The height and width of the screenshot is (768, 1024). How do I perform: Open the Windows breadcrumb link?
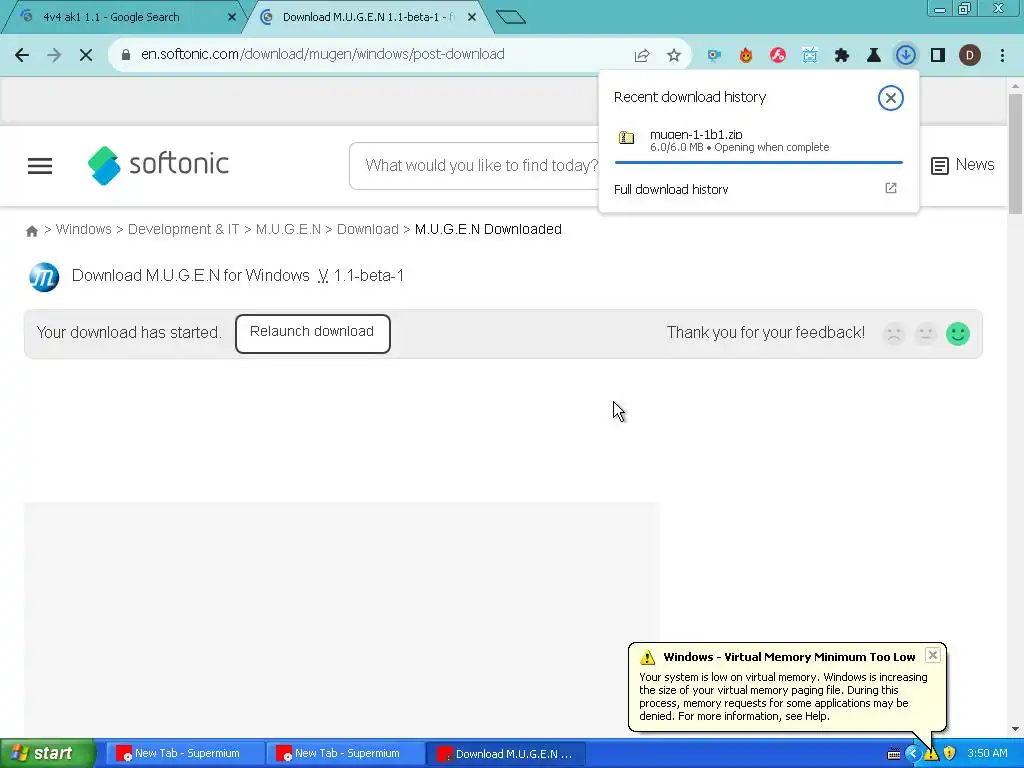point(84,229)
